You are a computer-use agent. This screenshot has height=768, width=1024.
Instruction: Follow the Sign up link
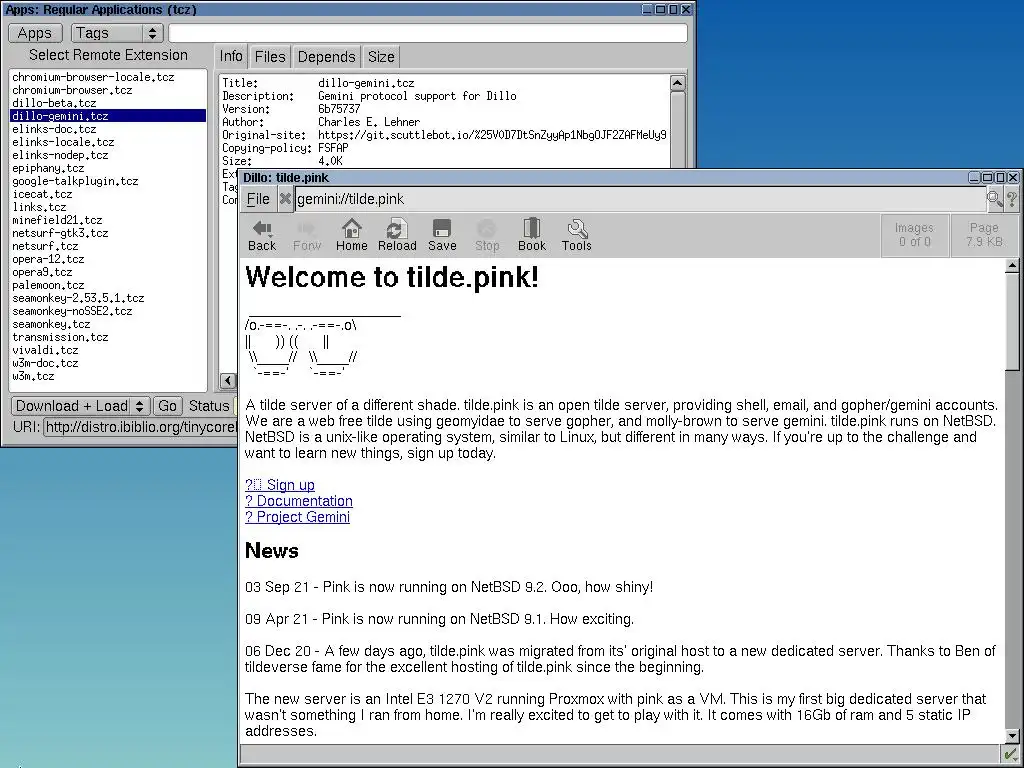tap(280, 485)
